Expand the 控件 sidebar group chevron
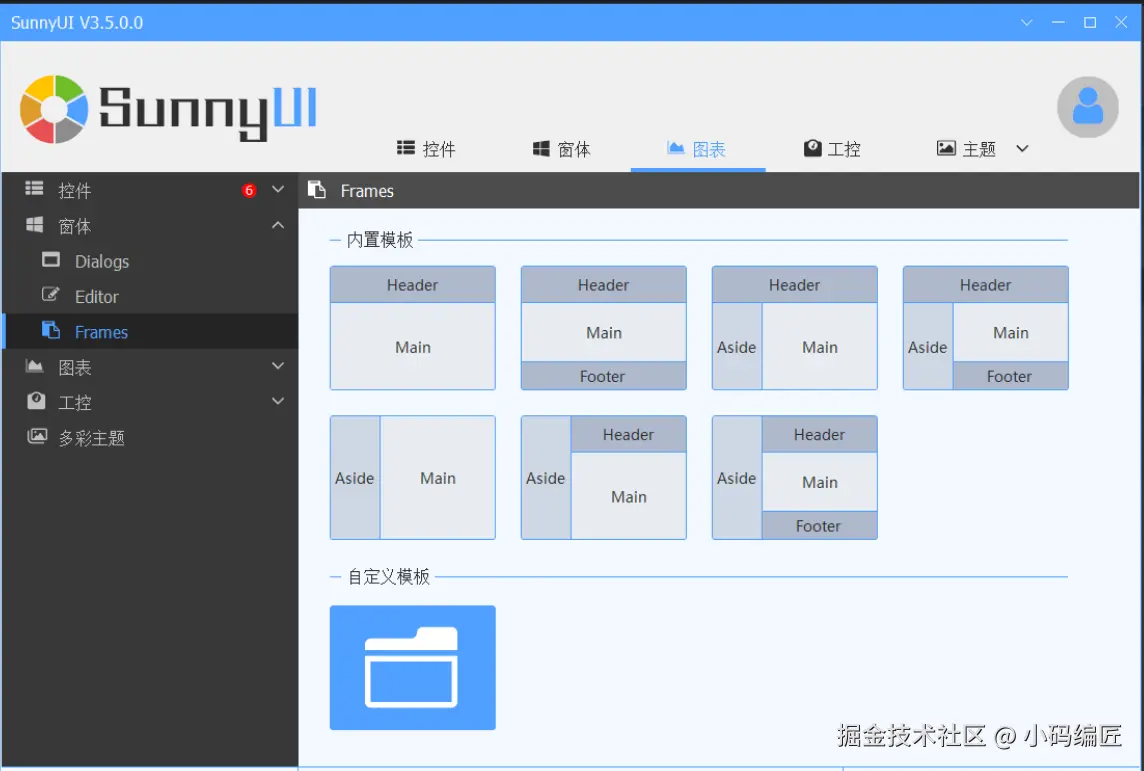 pyautogui.click(x=278, y=190)
